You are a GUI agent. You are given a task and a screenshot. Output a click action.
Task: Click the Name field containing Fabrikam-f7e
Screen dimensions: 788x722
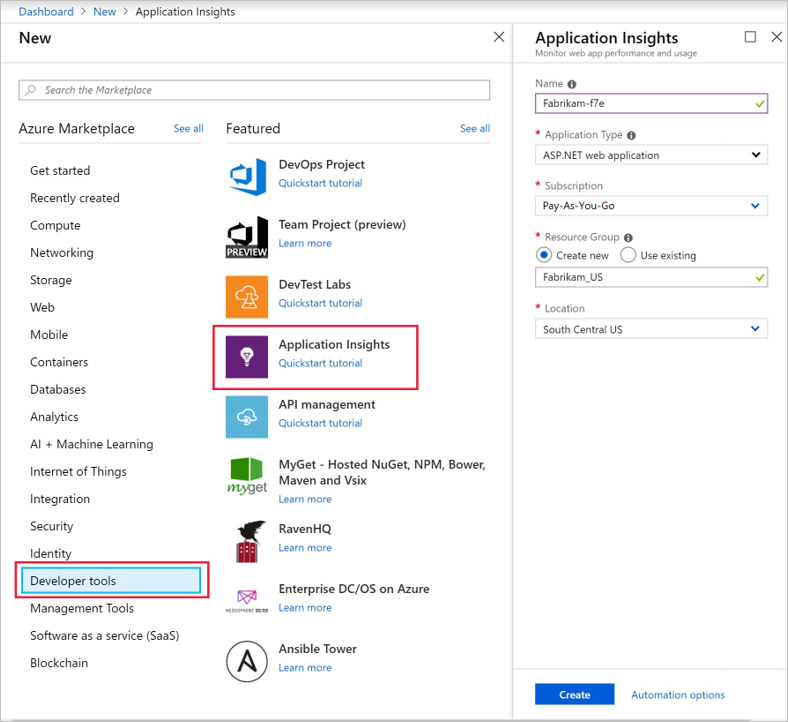651,104
